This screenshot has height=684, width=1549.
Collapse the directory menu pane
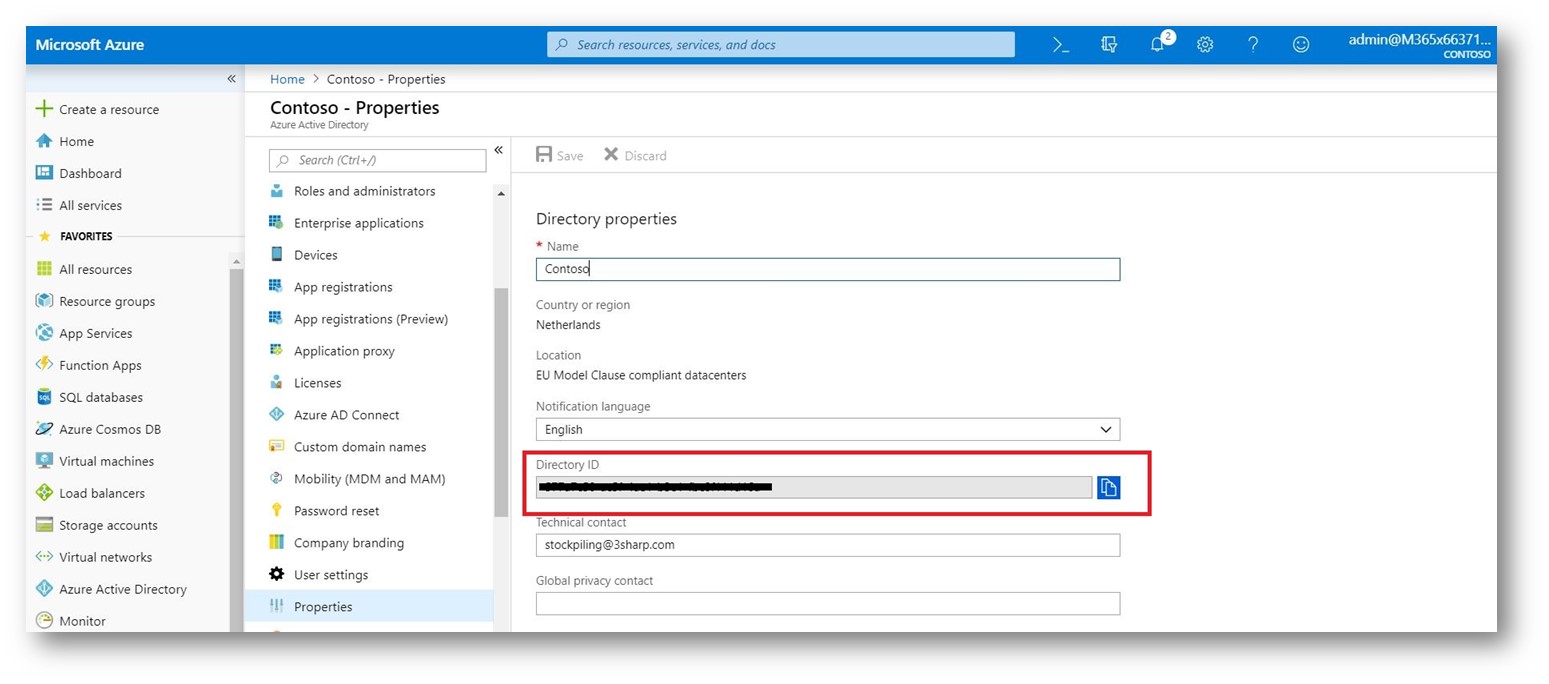[498, 150]
